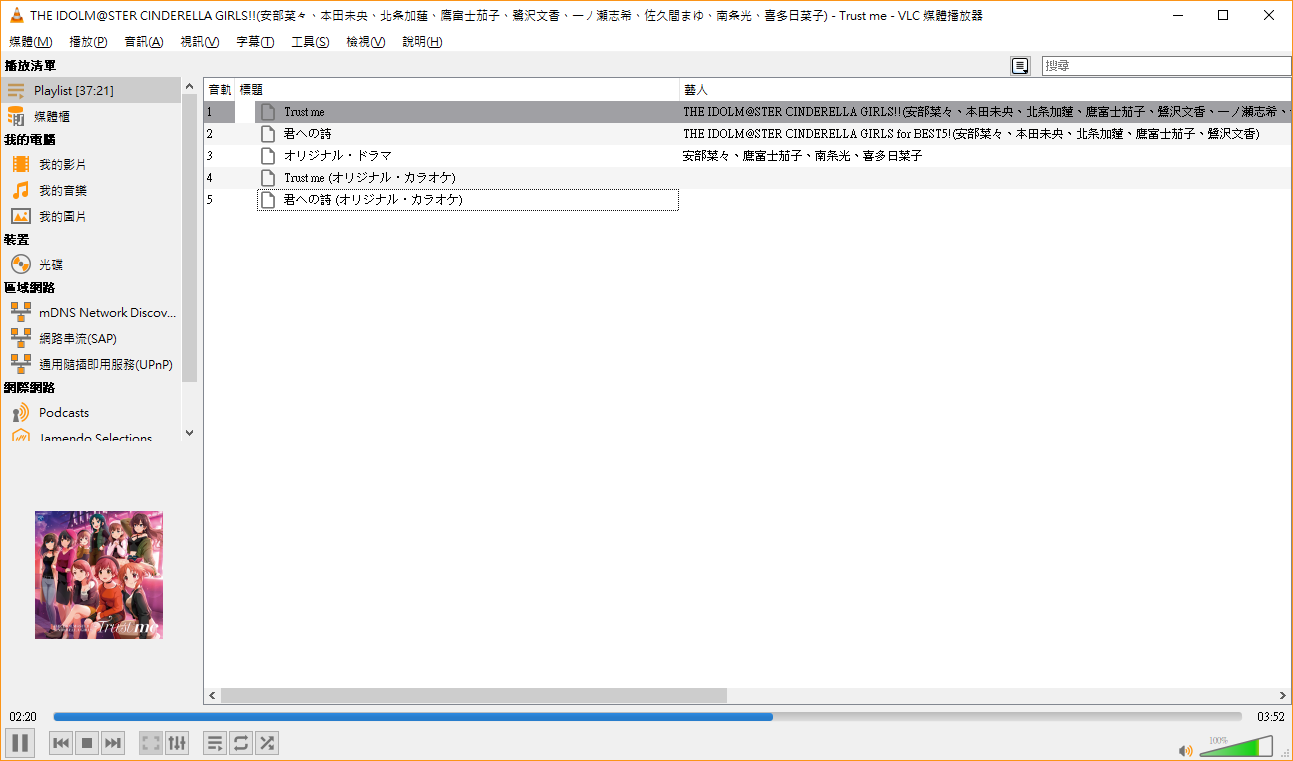
Task: Open the 音訊(A) menu
Action: coord(143,42)
